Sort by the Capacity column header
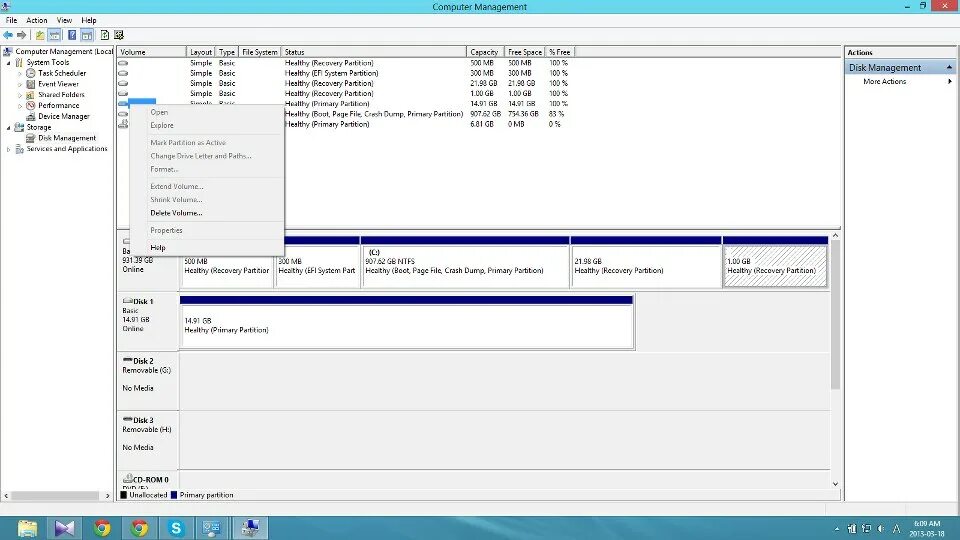Viewport: 960px width, 540px height. coord(485,52)
